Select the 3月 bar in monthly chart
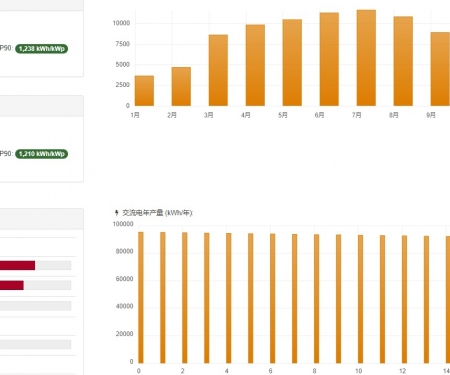 (218, 70)
